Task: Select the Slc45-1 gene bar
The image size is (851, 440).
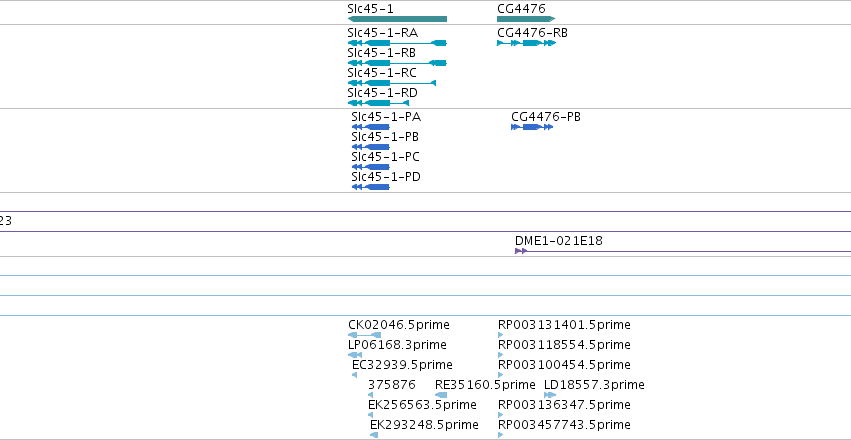Action: pyautogui.click(x=397, y=19)
